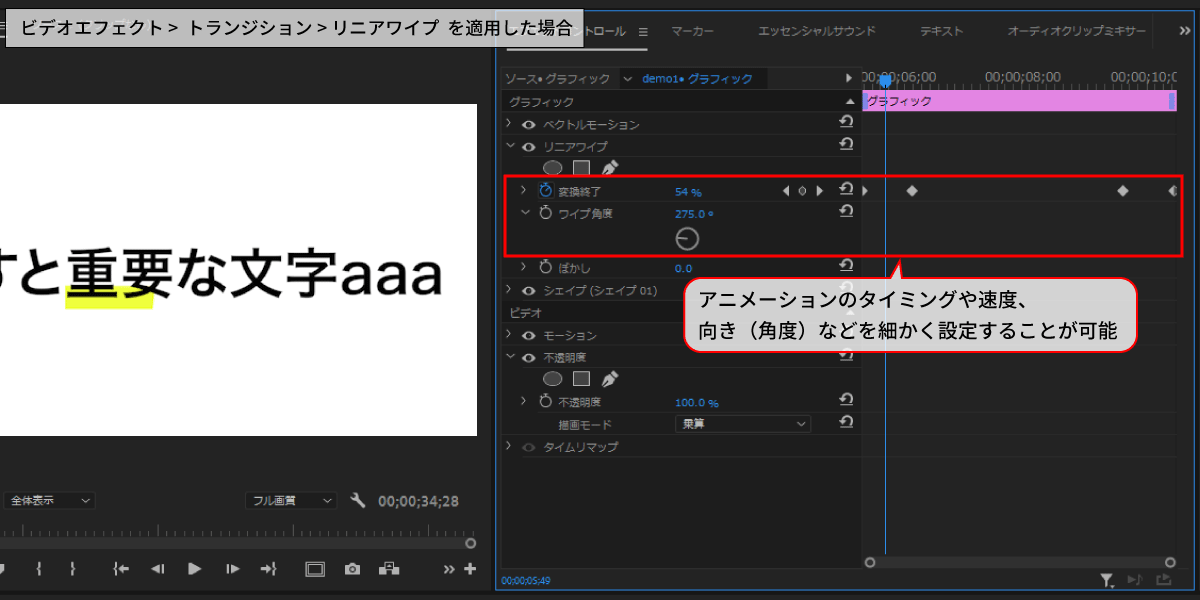The height and width of the screenshot is (600, 1200).
Task: Toggle モーション effect visibility
Action: tap(528, 335)
